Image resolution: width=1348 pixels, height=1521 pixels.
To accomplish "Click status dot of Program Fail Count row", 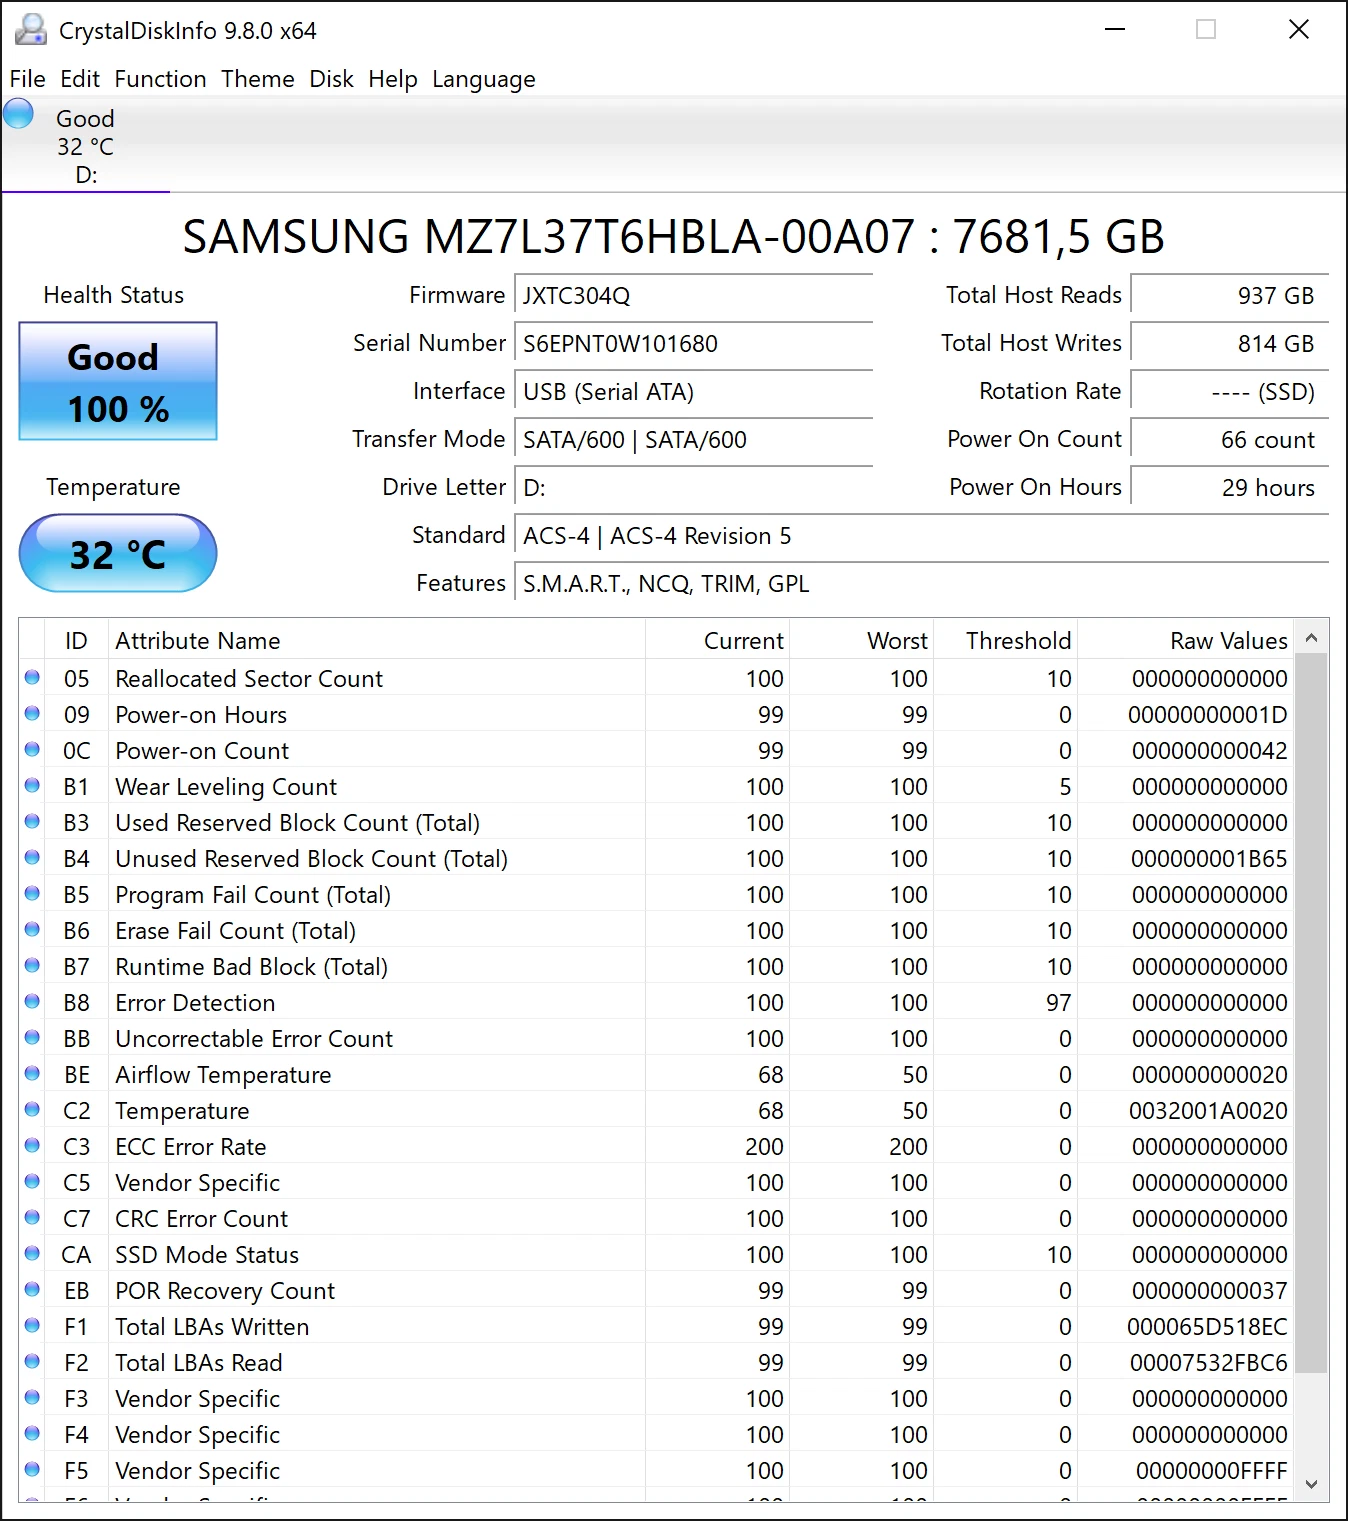I will pos(32,893).
